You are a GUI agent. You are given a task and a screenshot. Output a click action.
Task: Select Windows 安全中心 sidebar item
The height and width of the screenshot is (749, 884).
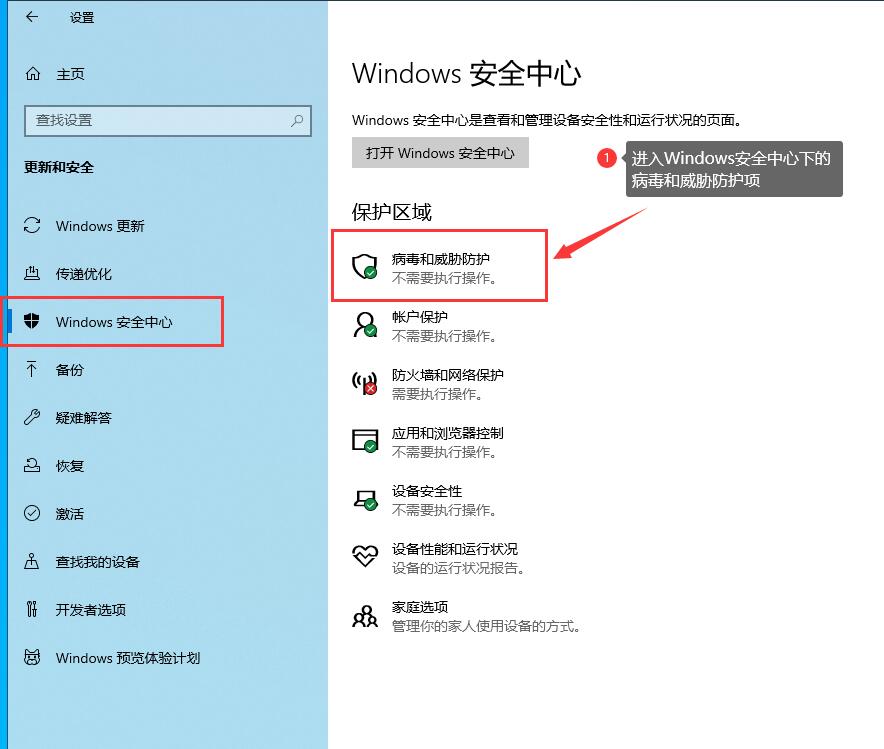click(114, 322)
